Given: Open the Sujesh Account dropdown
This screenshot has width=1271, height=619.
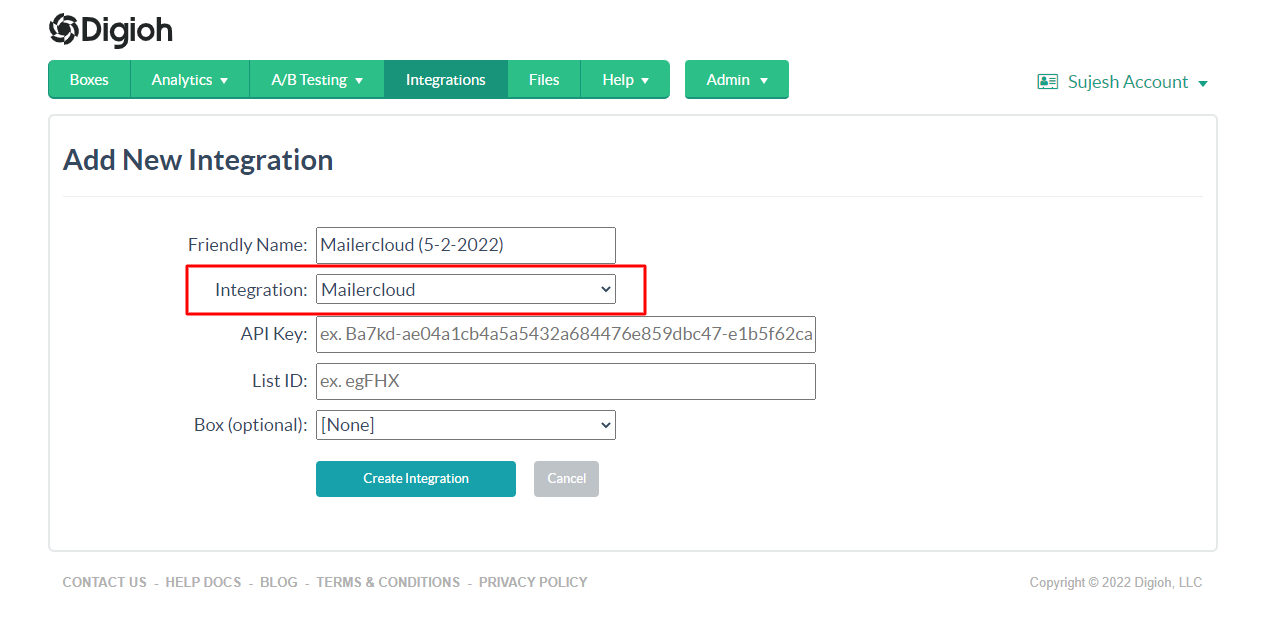Looking at the screenshot, I should [x=1137, y=82].
